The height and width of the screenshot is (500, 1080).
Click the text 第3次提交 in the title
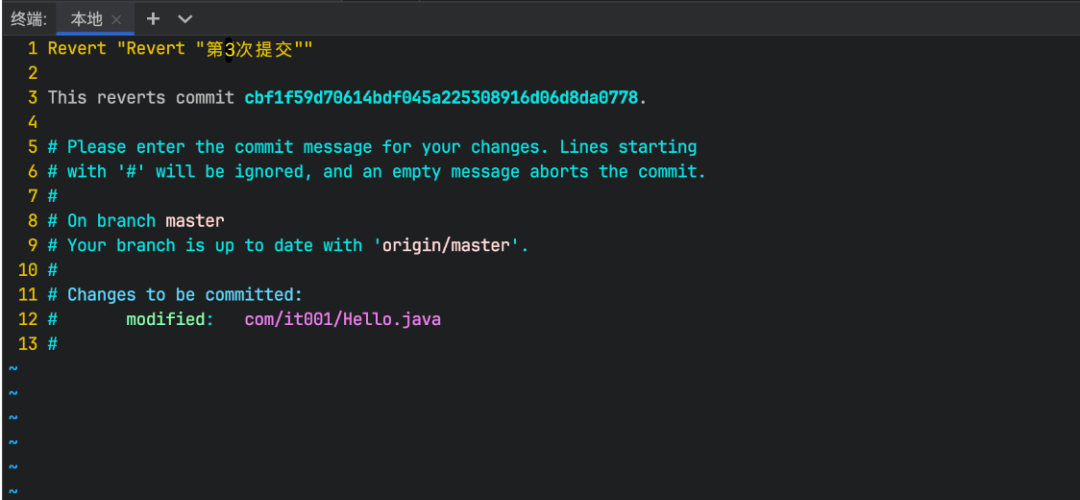(x=249, y=49)
